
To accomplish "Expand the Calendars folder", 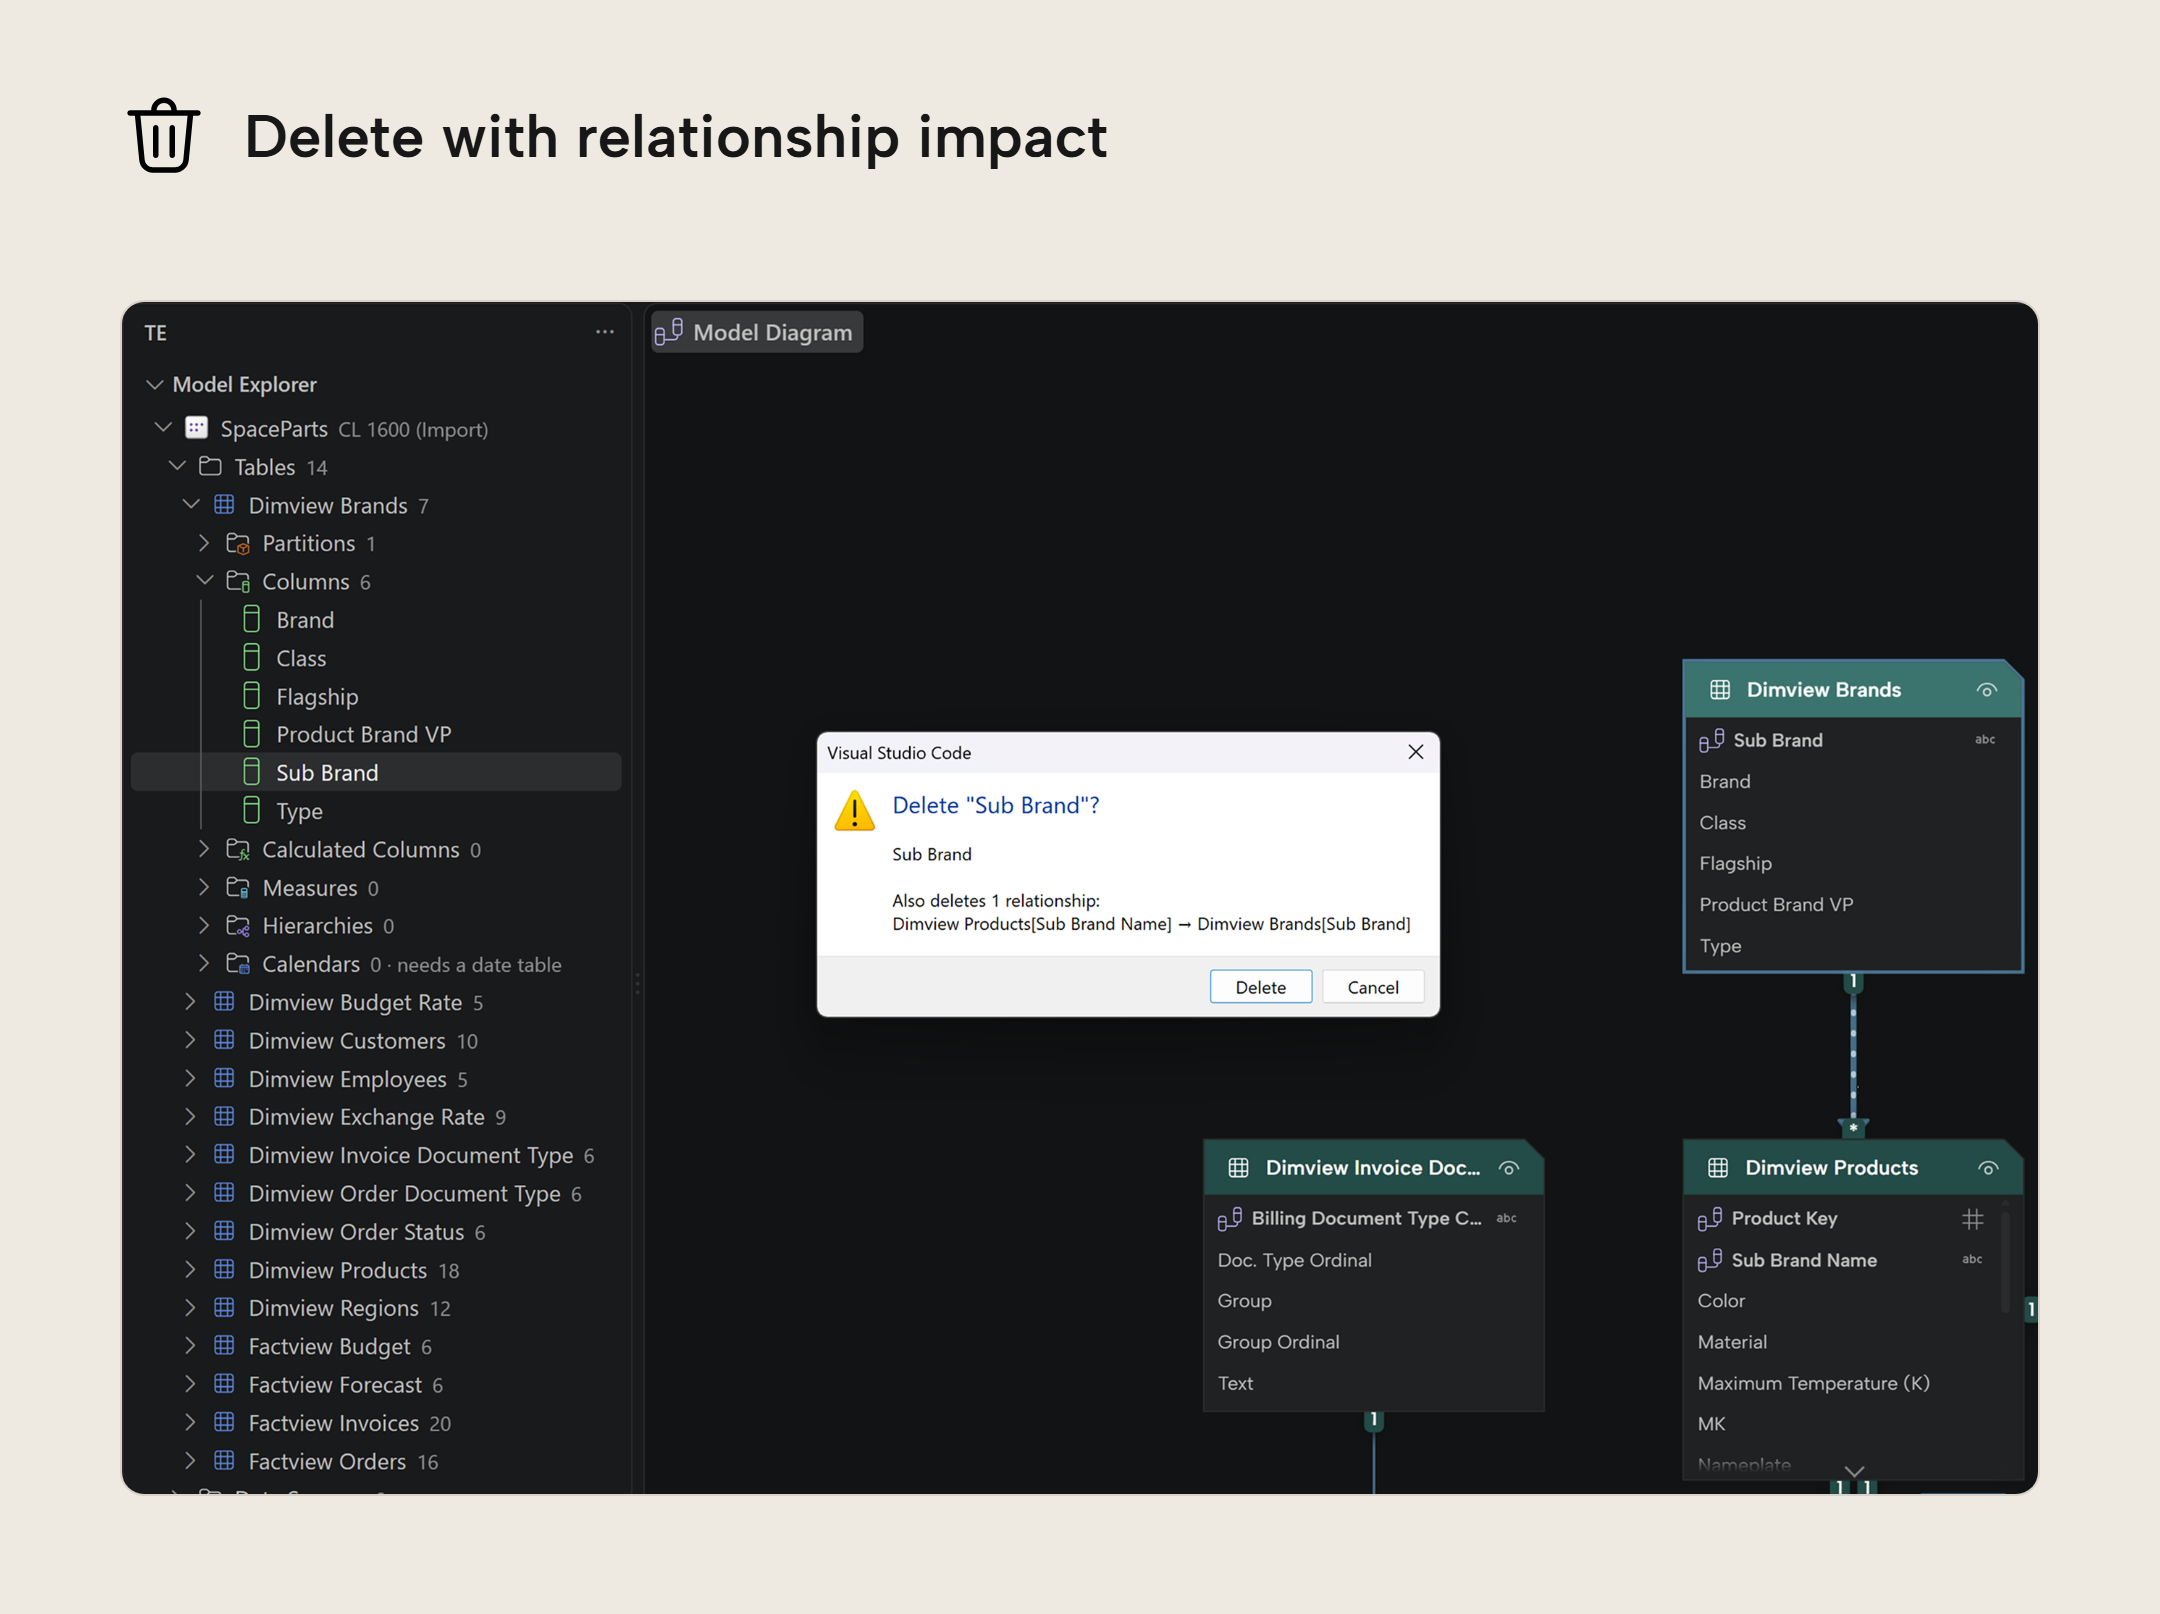I will coord(204,964).
